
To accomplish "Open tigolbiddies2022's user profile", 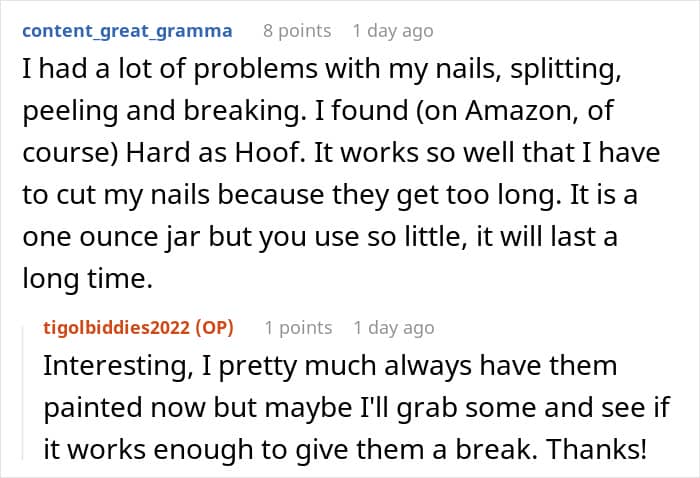I will (117, 328).
